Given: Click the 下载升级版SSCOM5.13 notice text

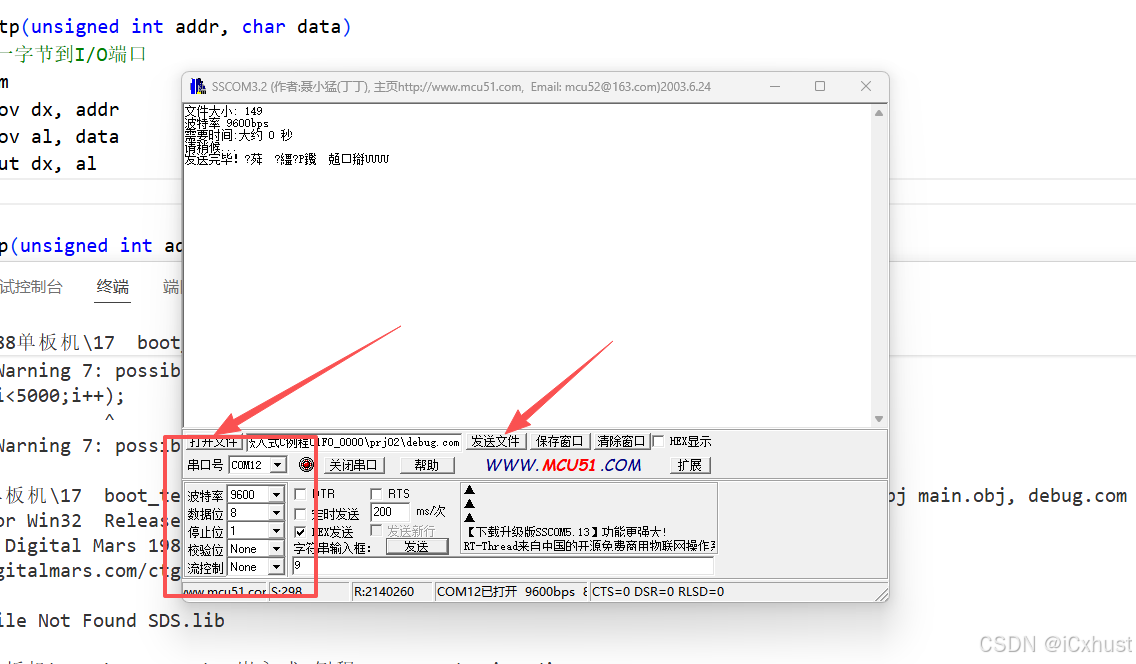Looking at the screenshot, I should pyautogui.click(x=565, y=532).
